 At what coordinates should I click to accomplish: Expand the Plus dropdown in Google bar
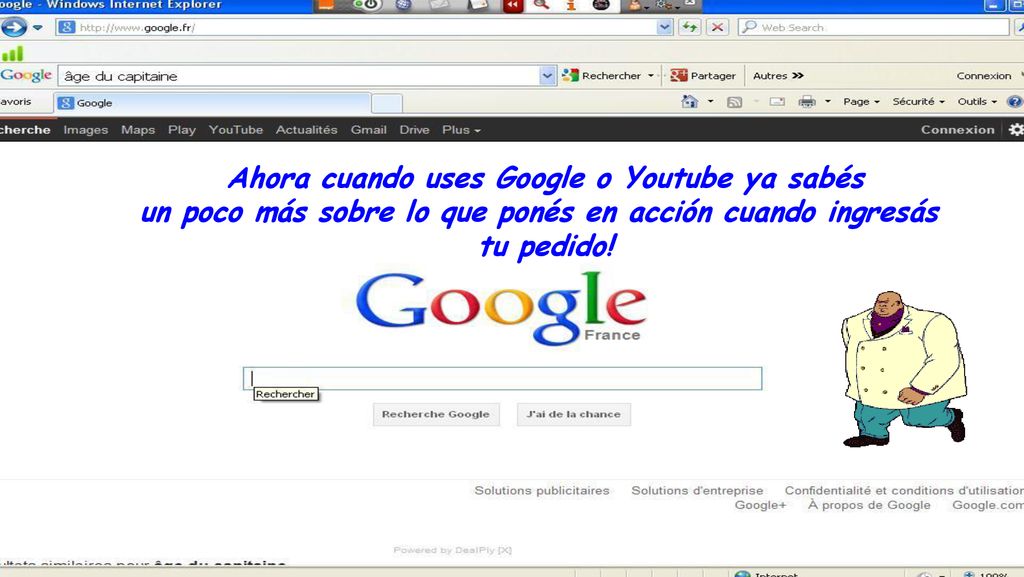pyautogui.click(x=461, y=130)
